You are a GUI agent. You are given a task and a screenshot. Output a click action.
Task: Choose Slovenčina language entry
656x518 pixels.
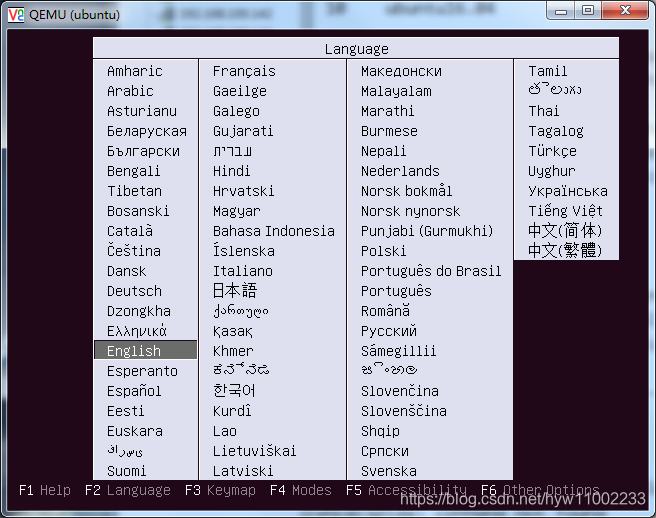point(400,391)
